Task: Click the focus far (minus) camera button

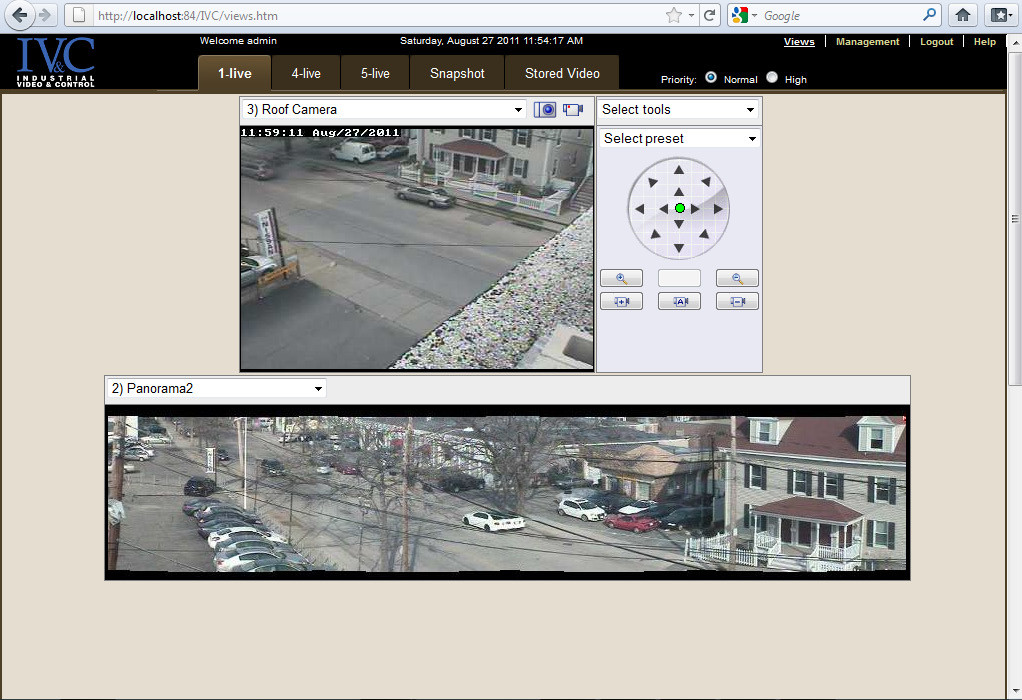Action: 737,301
